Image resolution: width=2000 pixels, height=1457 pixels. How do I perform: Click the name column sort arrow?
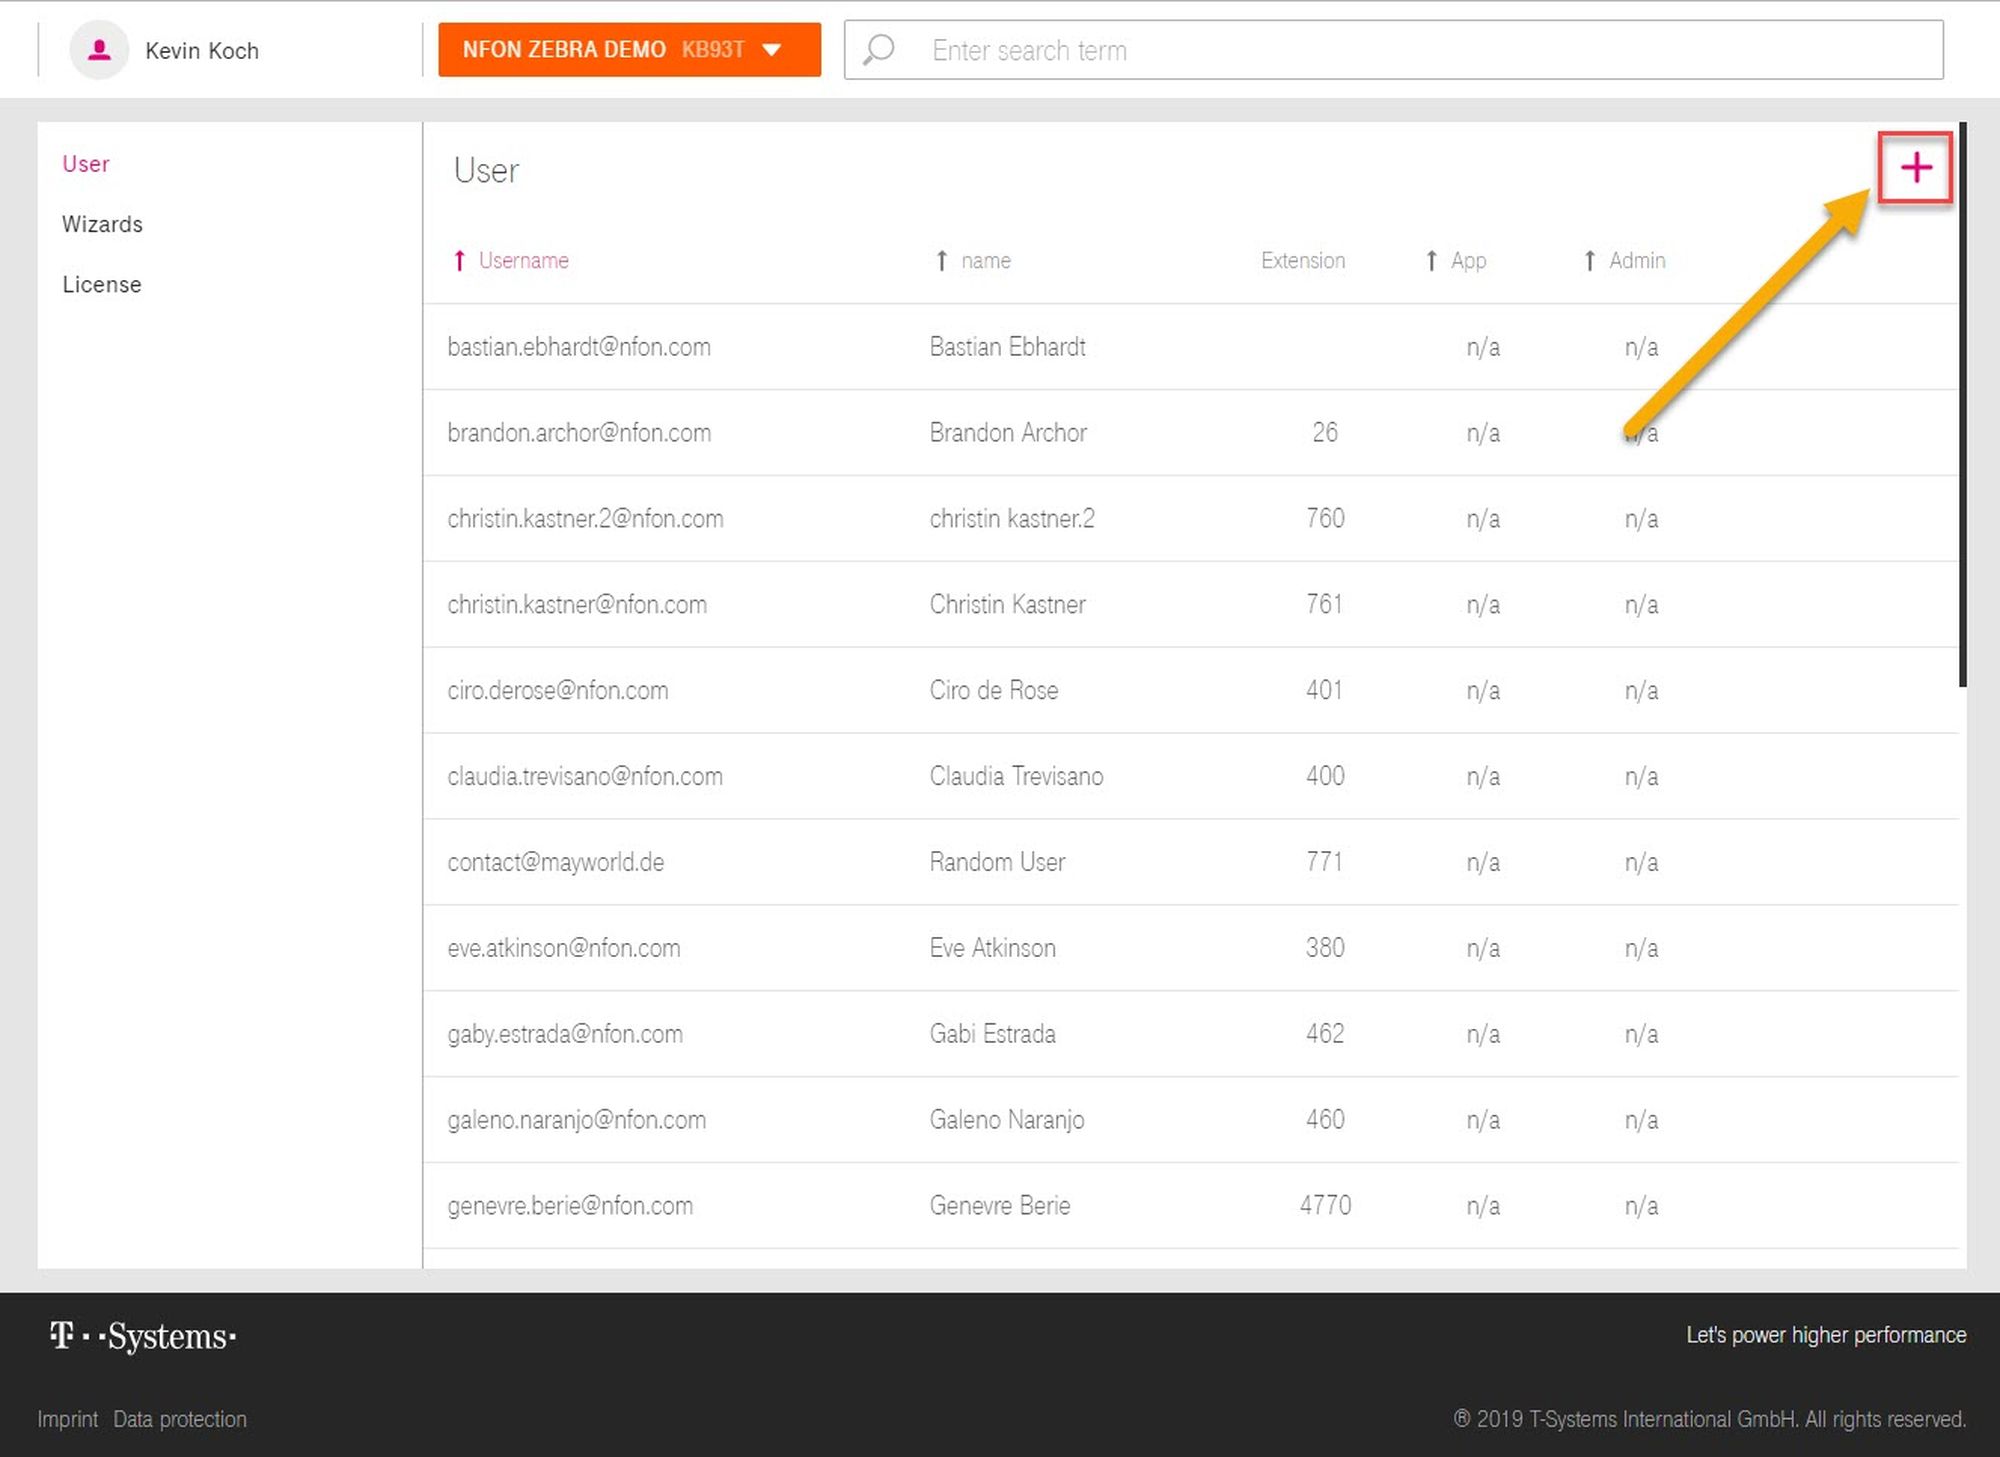(941, 261)
